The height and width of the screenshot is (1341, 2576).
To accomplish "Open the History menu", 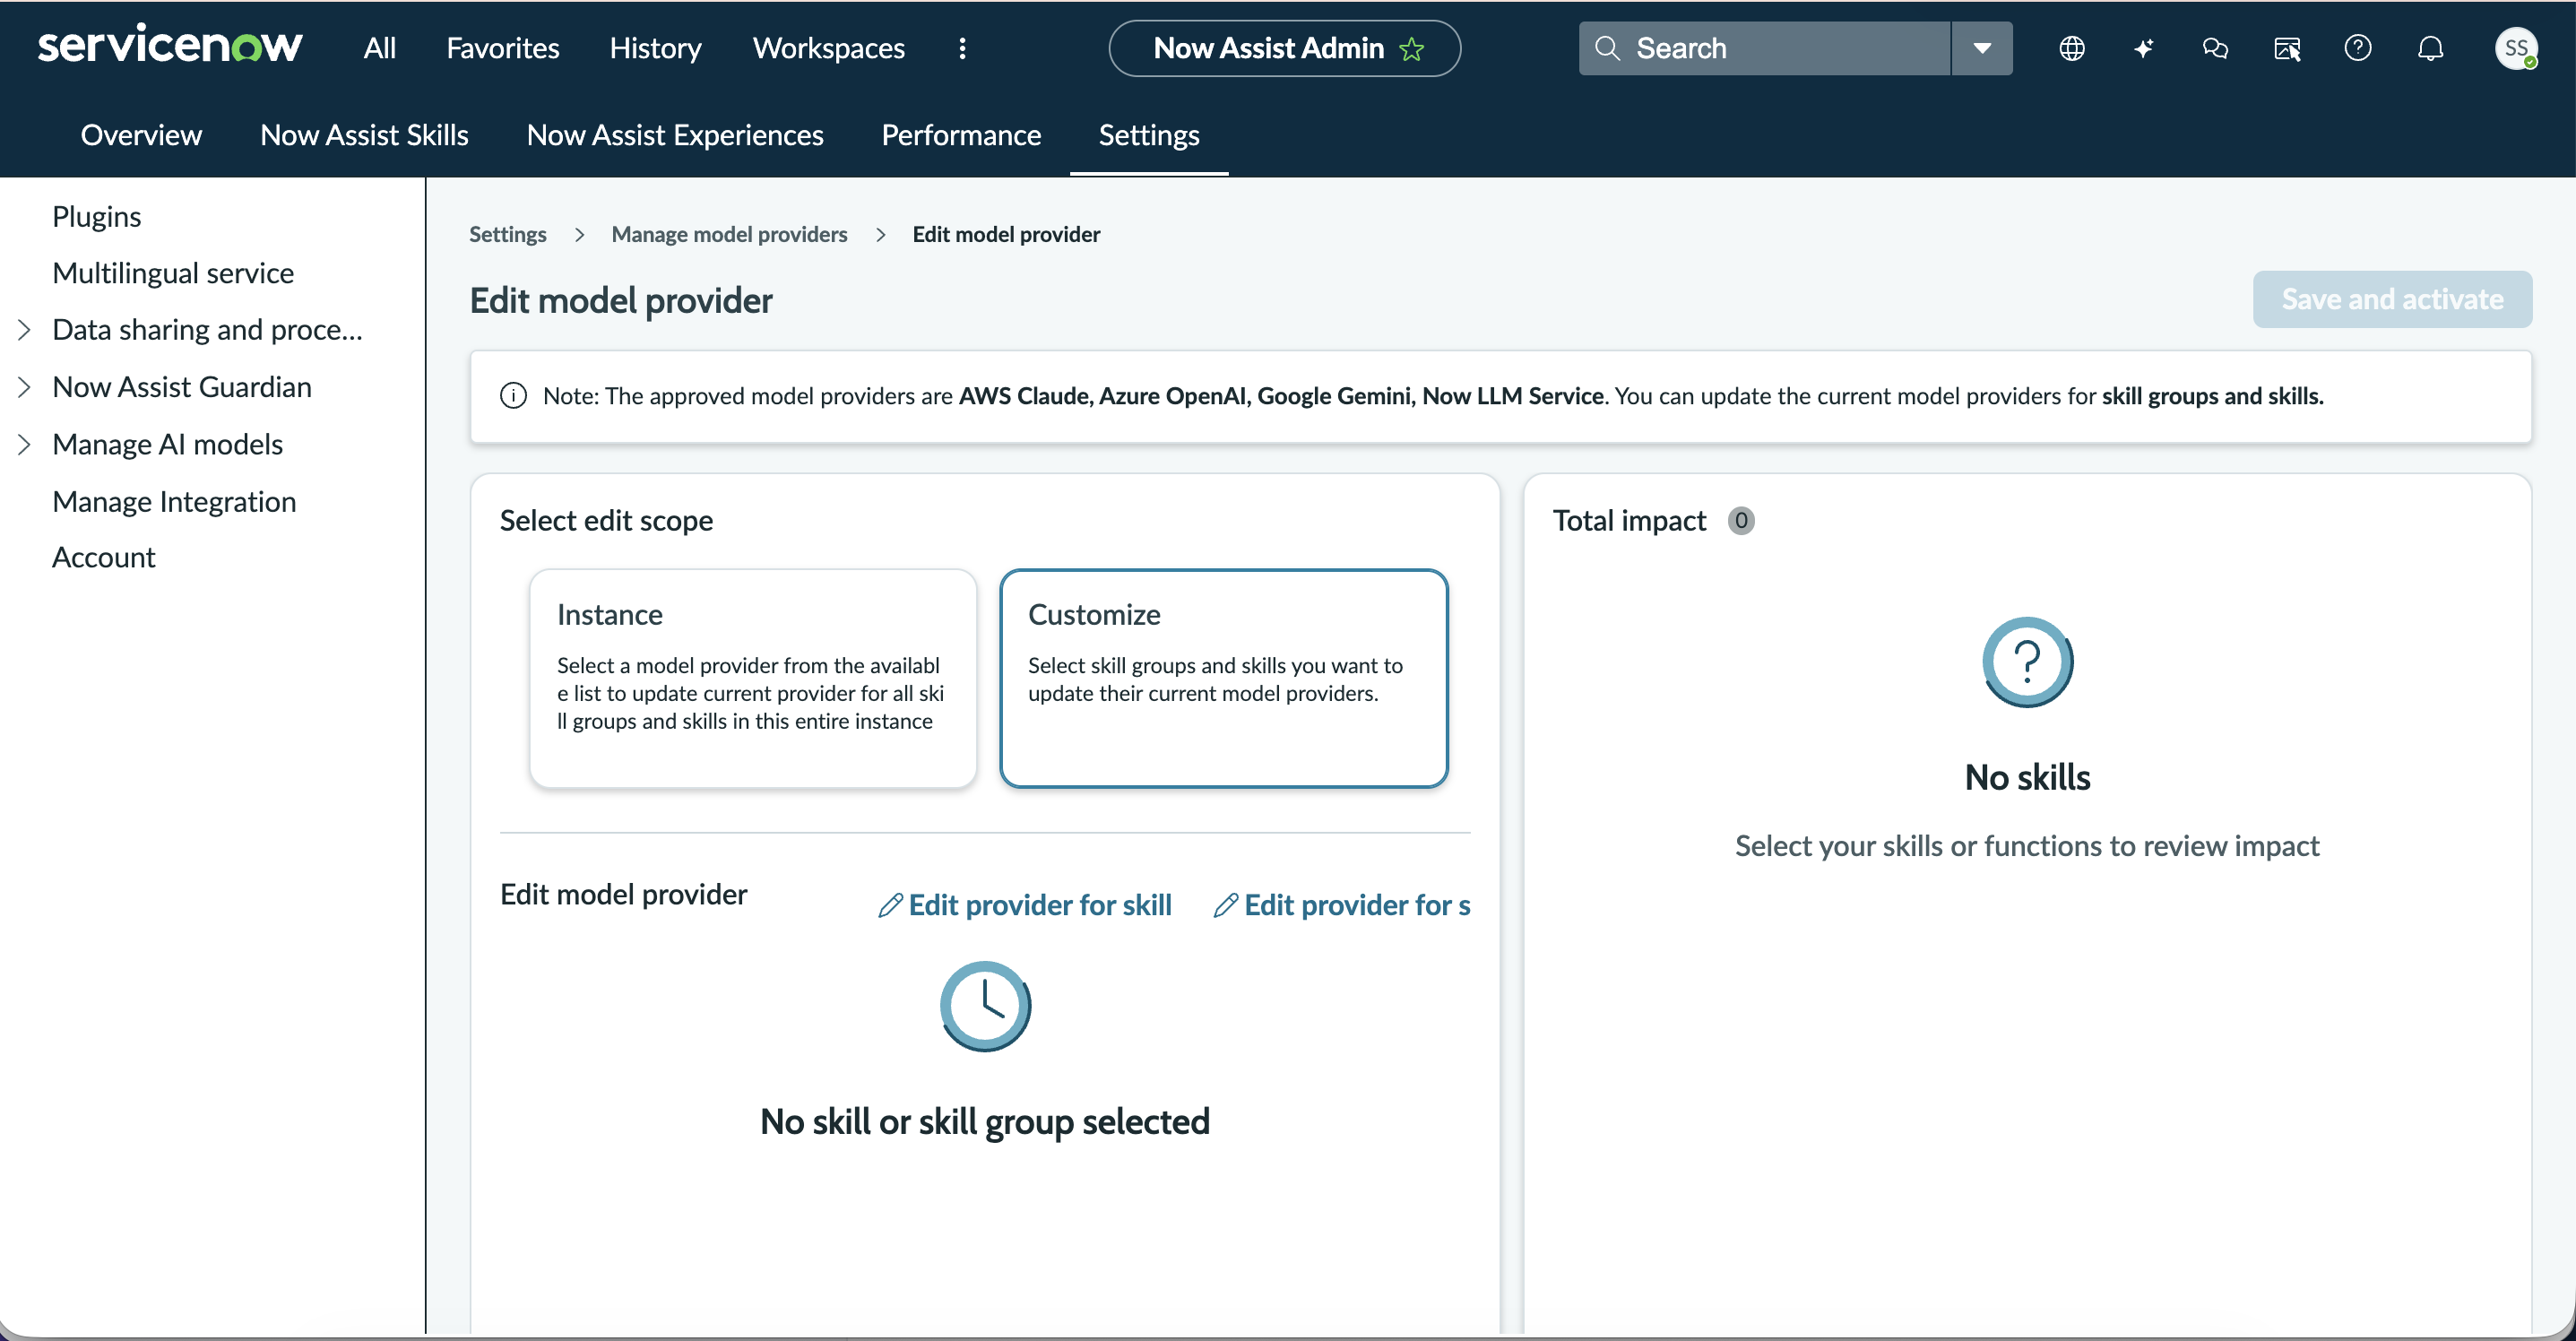I will pyautogui.click(x=656, y=48).
